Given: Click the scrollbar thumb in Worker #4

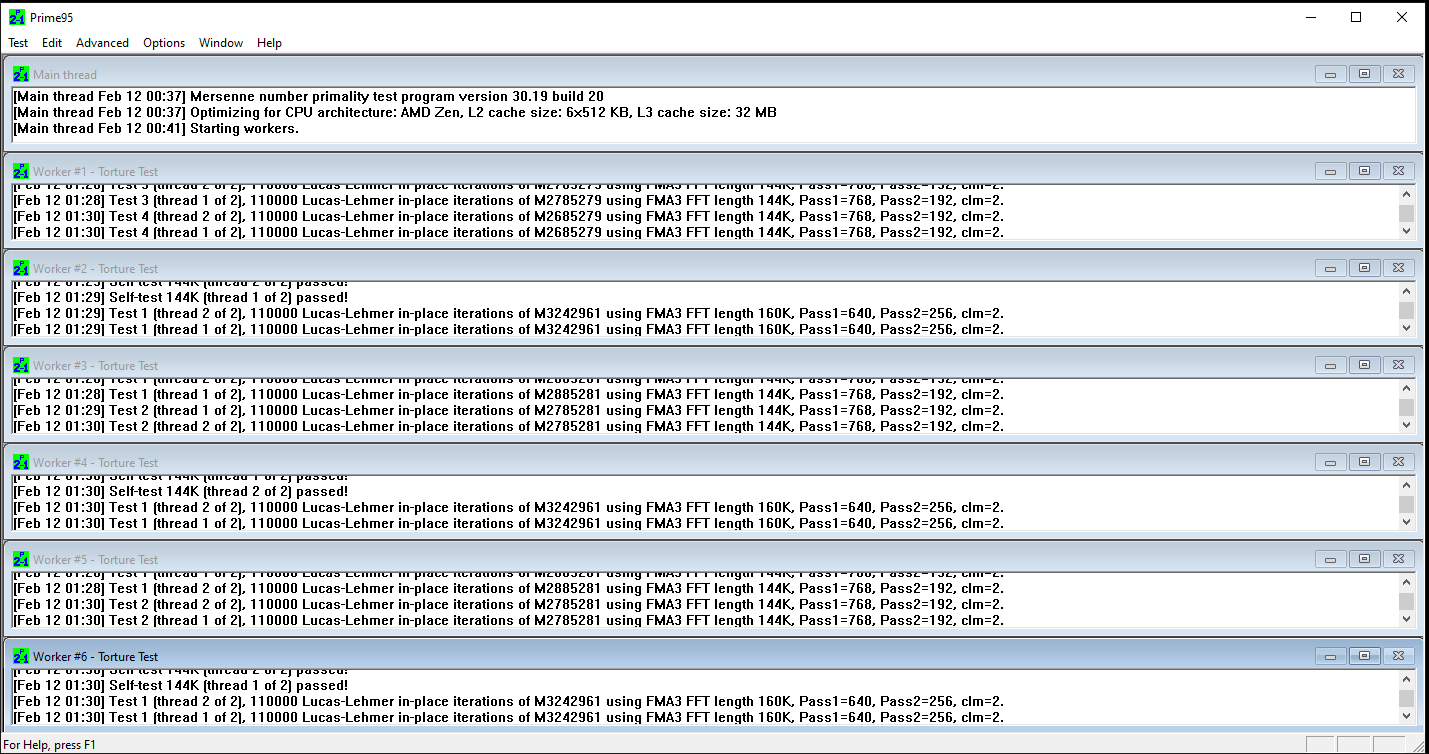Looking at the screenshot, I should click(1406, 505).
